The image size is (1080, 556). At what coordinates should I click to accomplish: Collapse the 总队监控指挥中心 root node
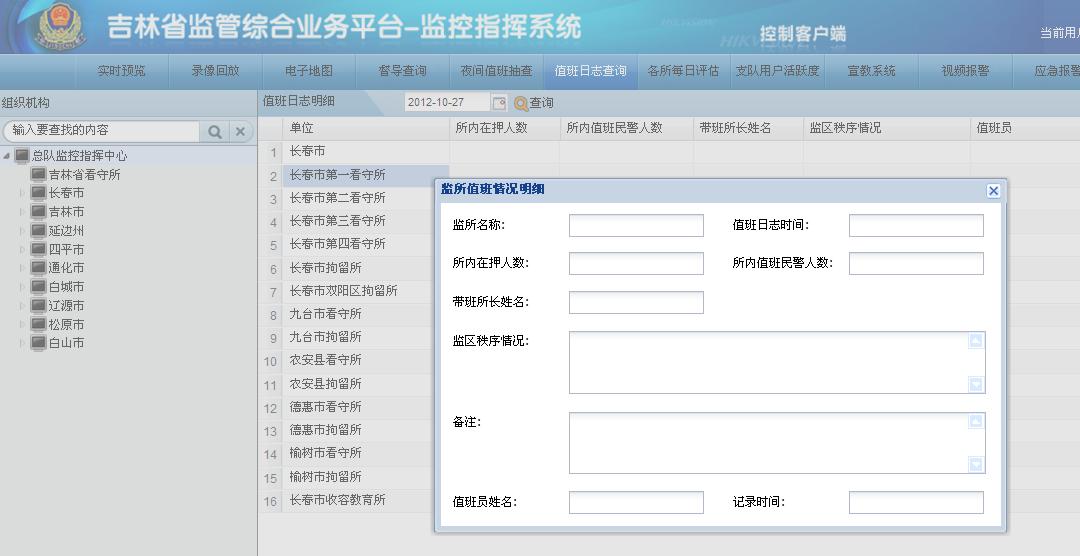pos(7,156)
